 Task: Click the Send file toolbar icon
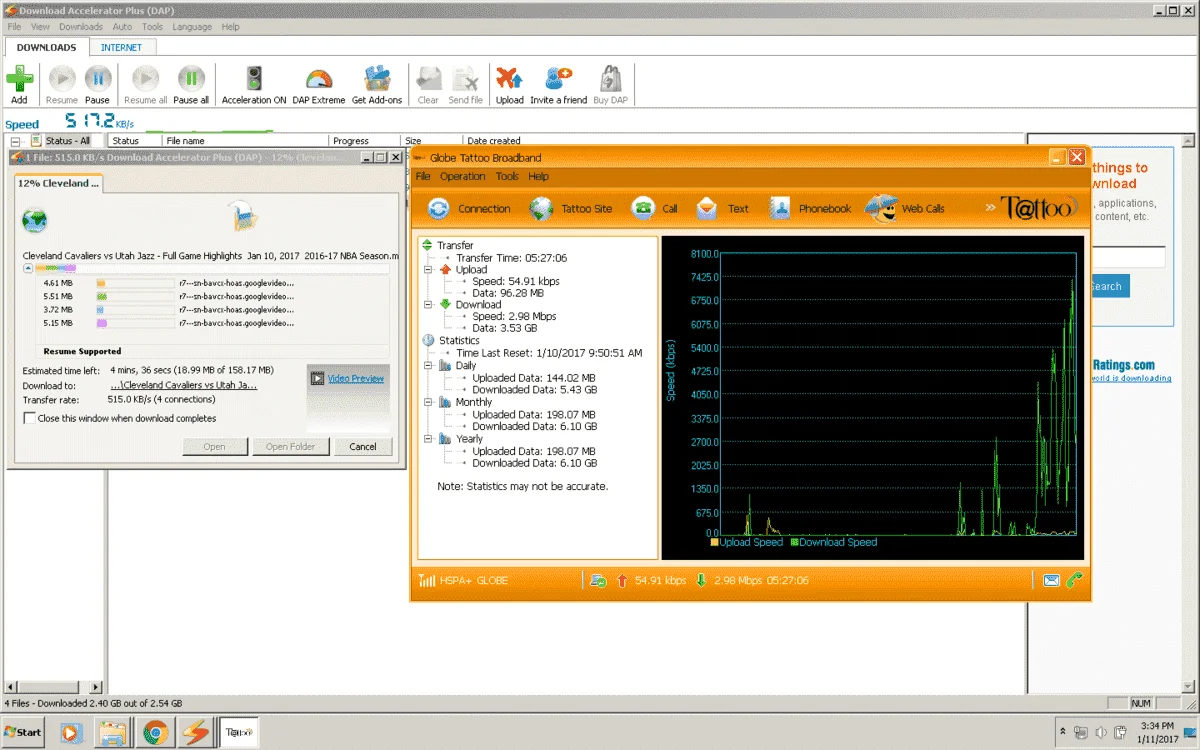pos(465,79)
